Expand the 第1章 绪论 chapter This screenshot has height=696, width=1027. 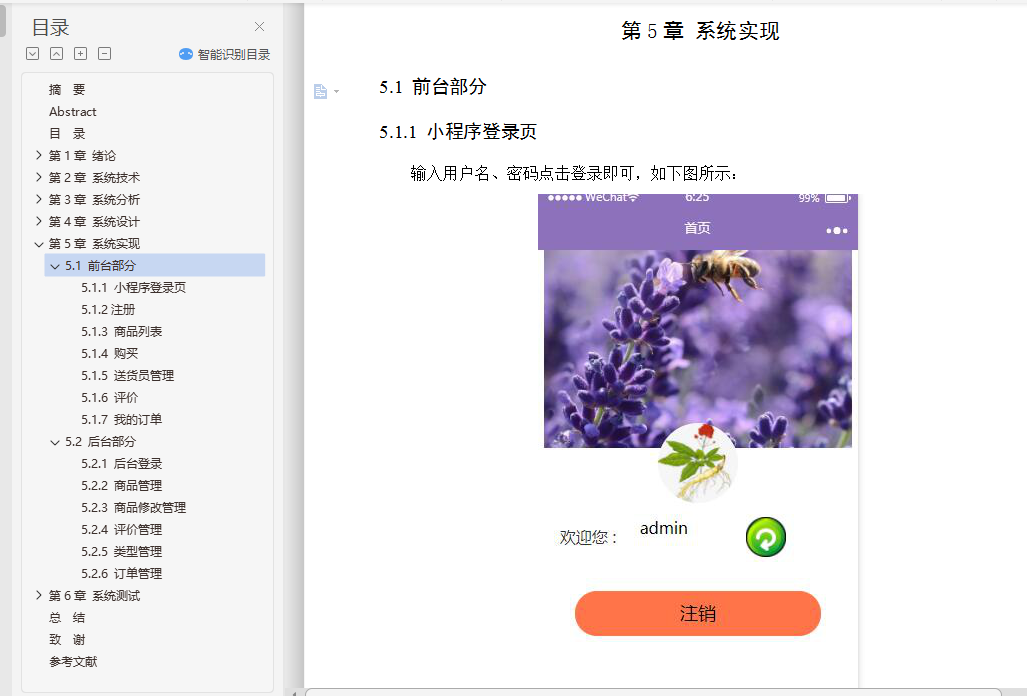(x=38, y=155)
